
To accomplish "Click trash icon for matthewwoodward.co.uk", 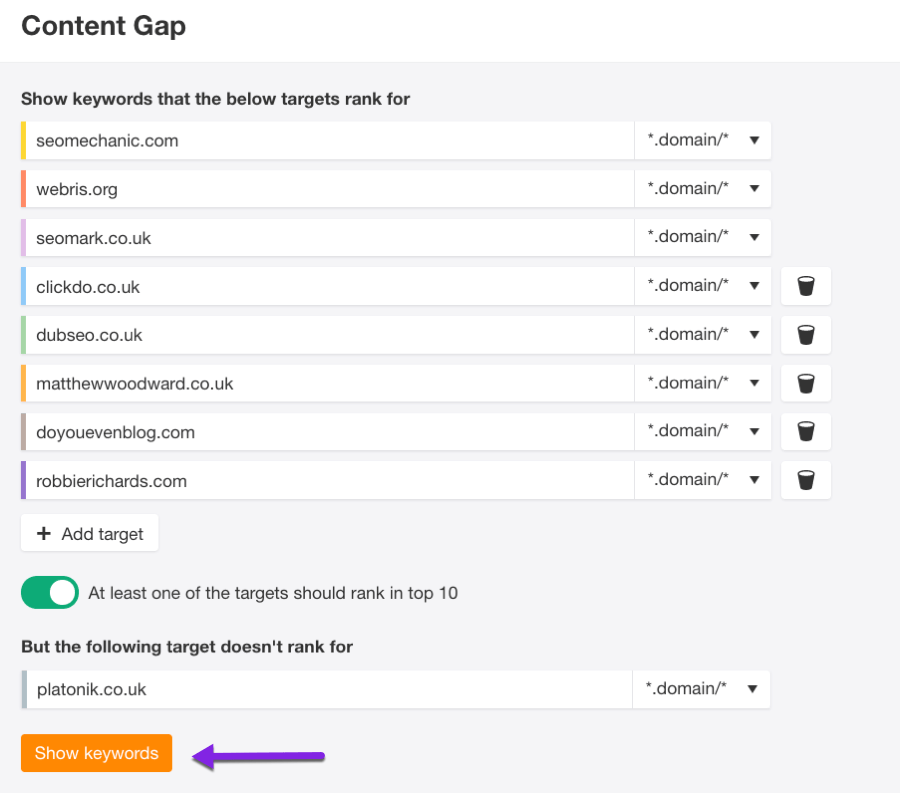I will (x=805, y=383).
